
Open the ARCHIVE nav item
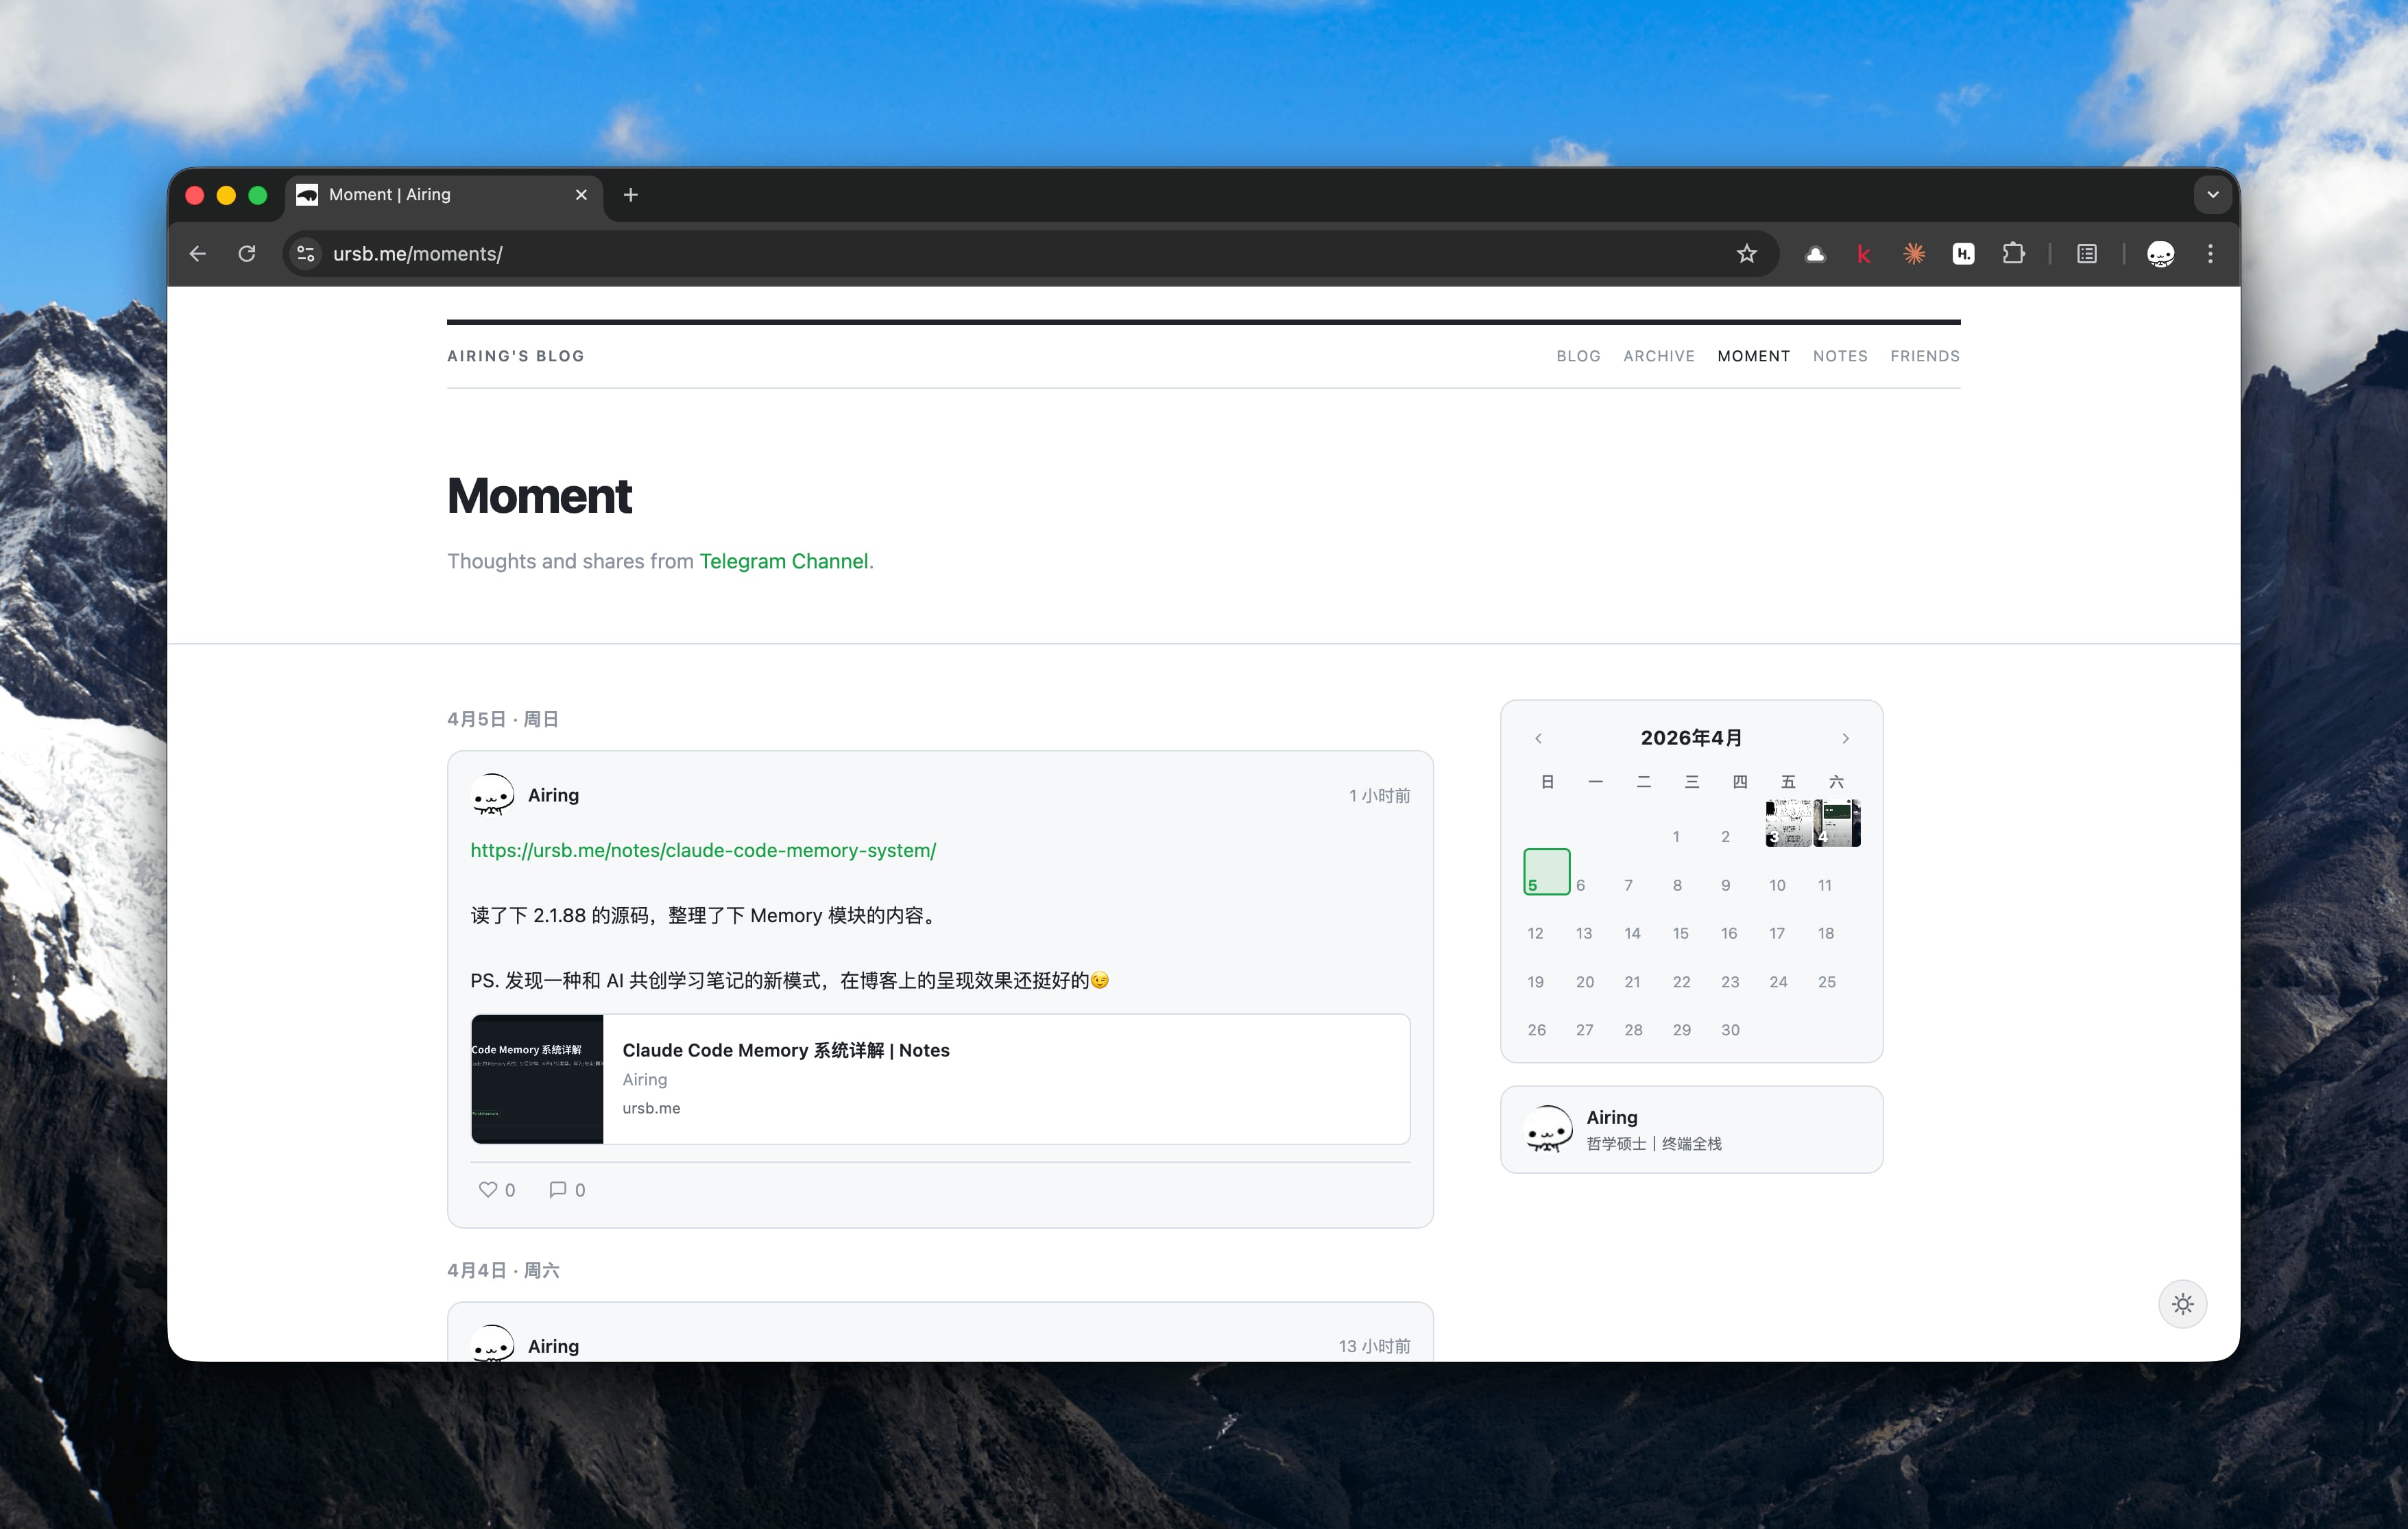(1658, 356)
